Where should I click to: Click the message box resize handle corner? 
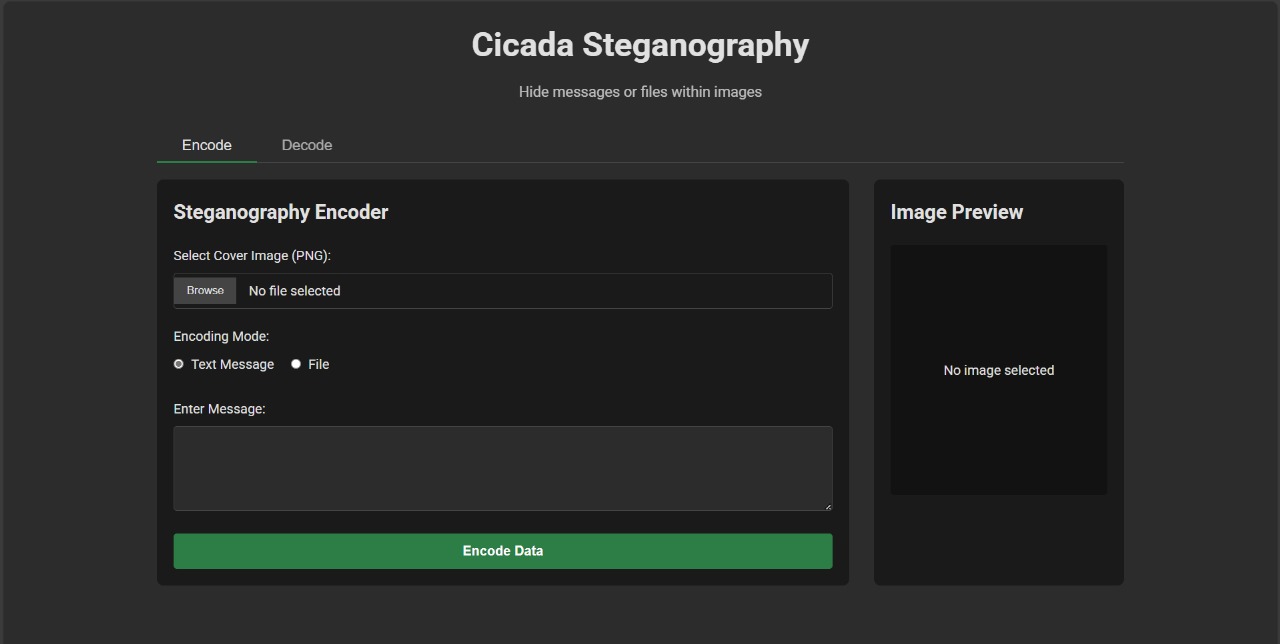(827, 505)
